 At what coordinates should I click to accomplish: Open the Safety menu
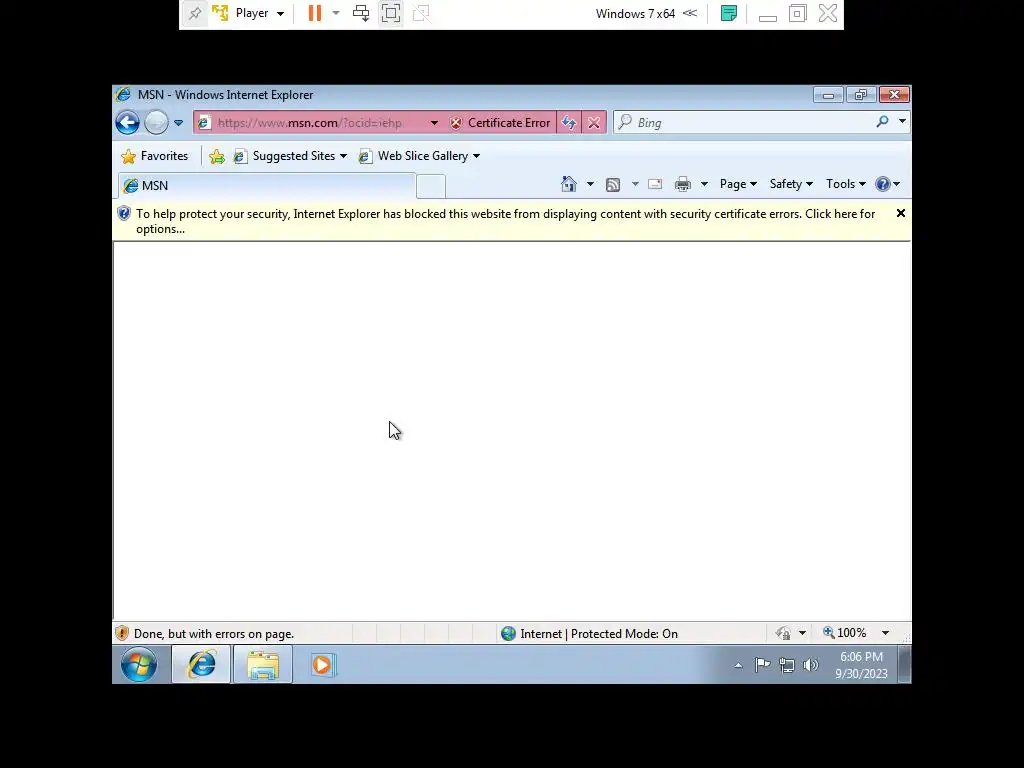click(x=791, y=184)
